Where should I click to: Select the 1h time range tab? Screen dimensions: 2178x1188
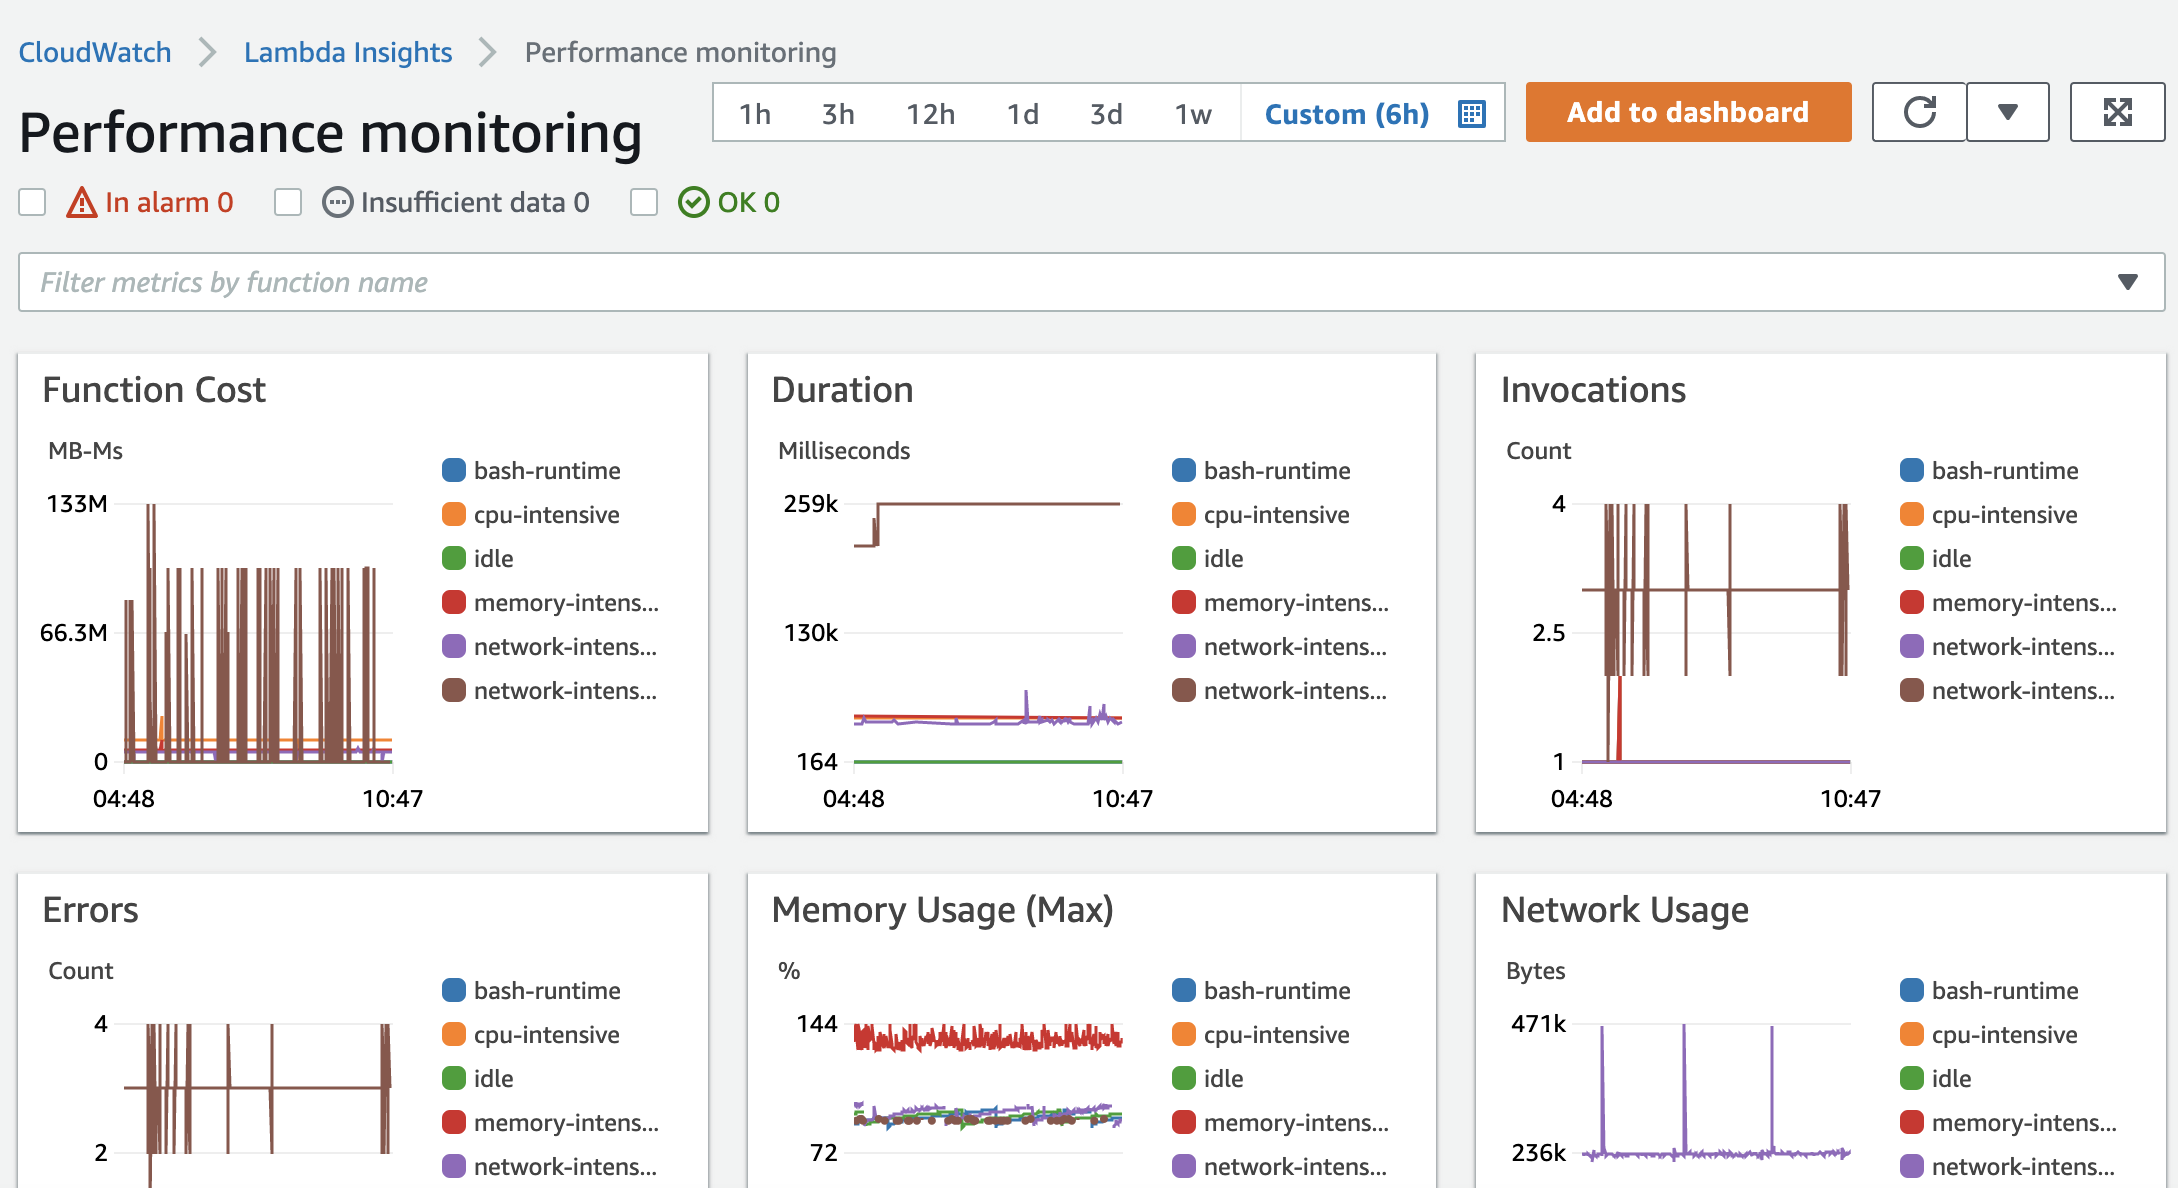click(x=753, y=111)
